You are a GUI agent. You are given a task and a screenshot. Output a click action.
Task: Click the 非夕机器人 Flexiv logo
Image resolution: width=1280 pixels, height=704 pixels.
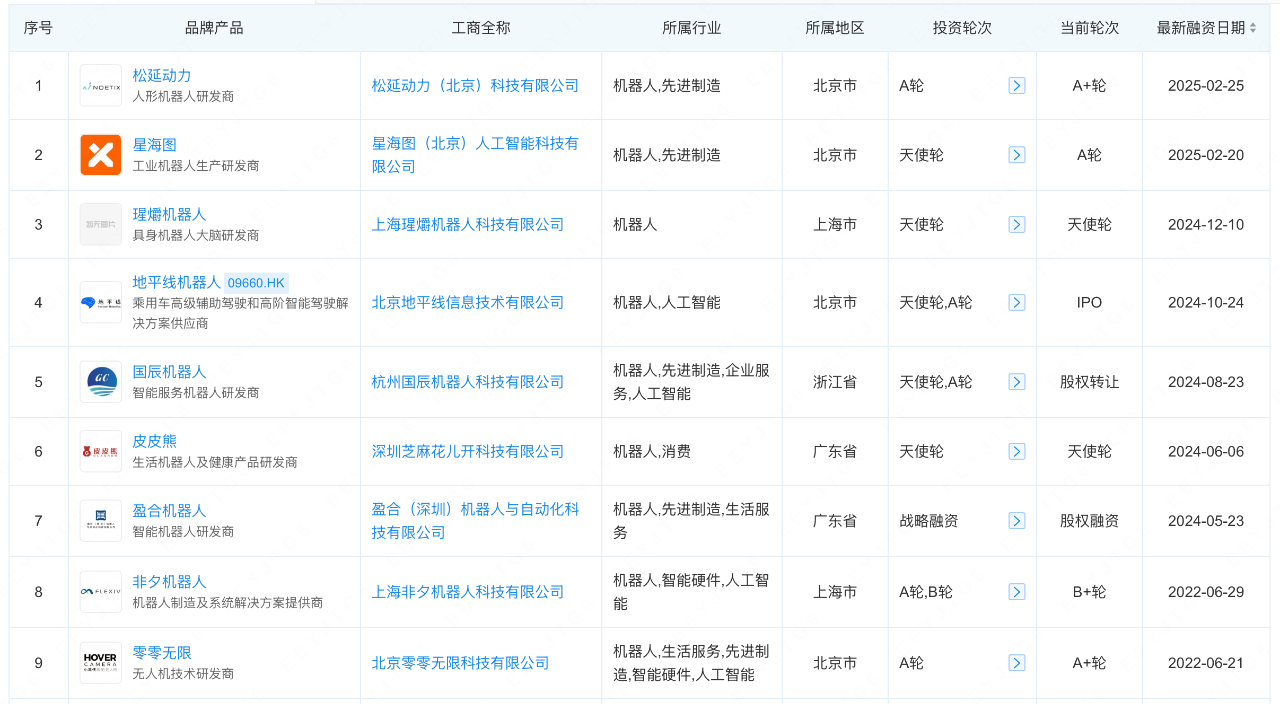click(x=101, y=591)
